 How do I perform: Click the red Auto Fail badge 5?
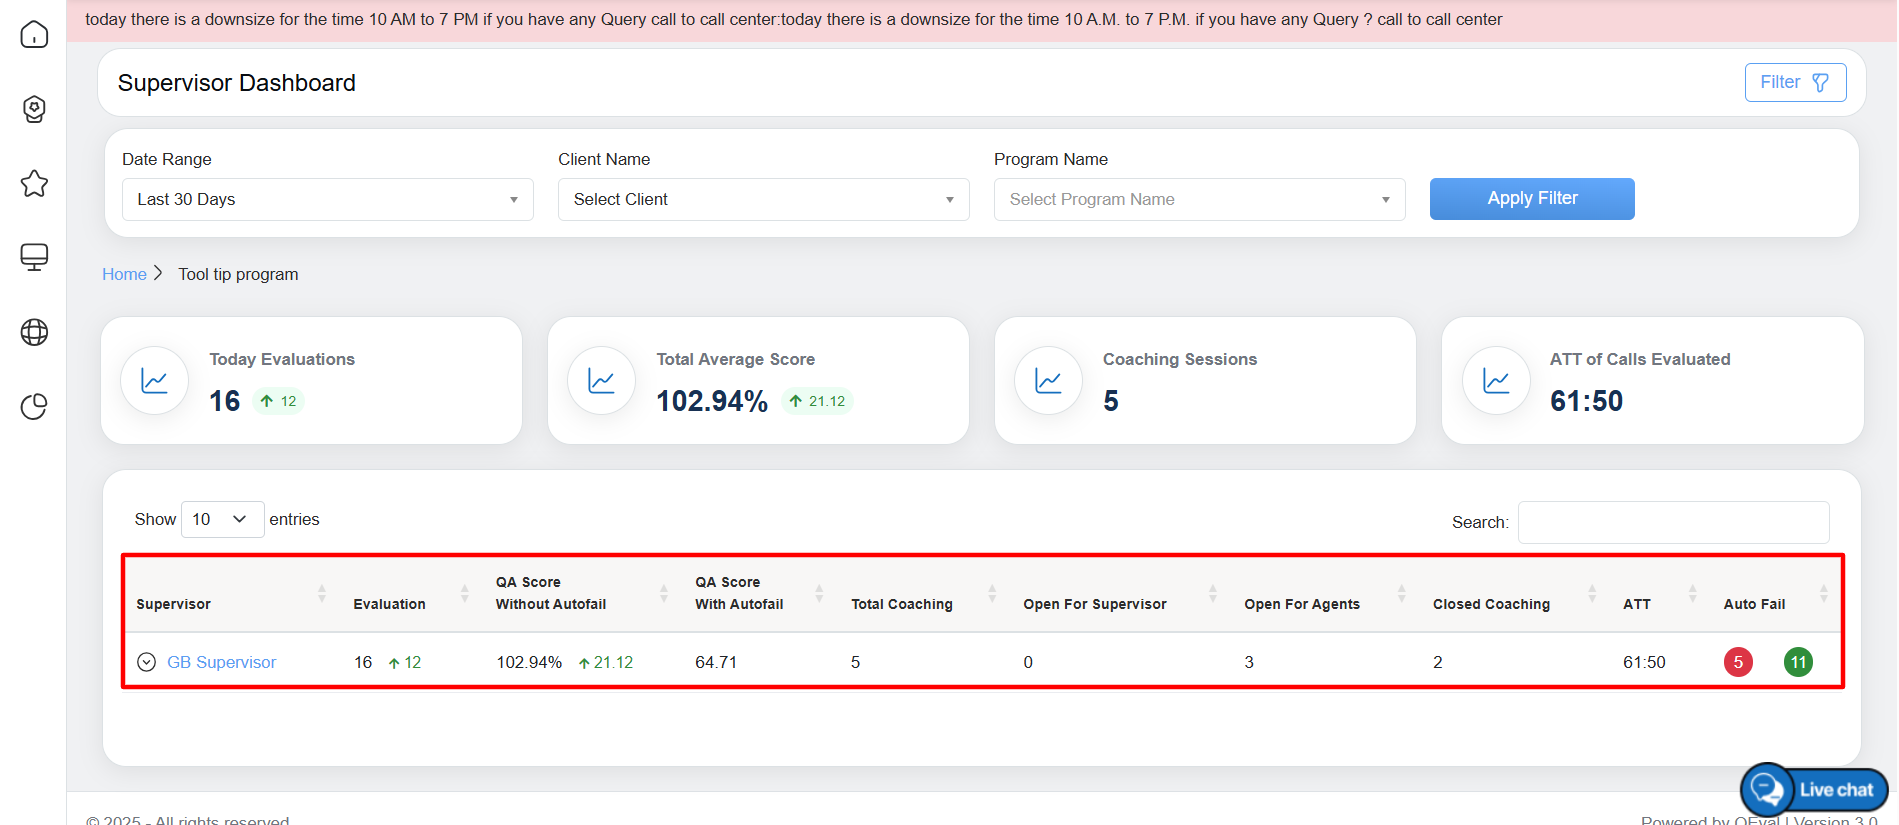click(1738, 662)
